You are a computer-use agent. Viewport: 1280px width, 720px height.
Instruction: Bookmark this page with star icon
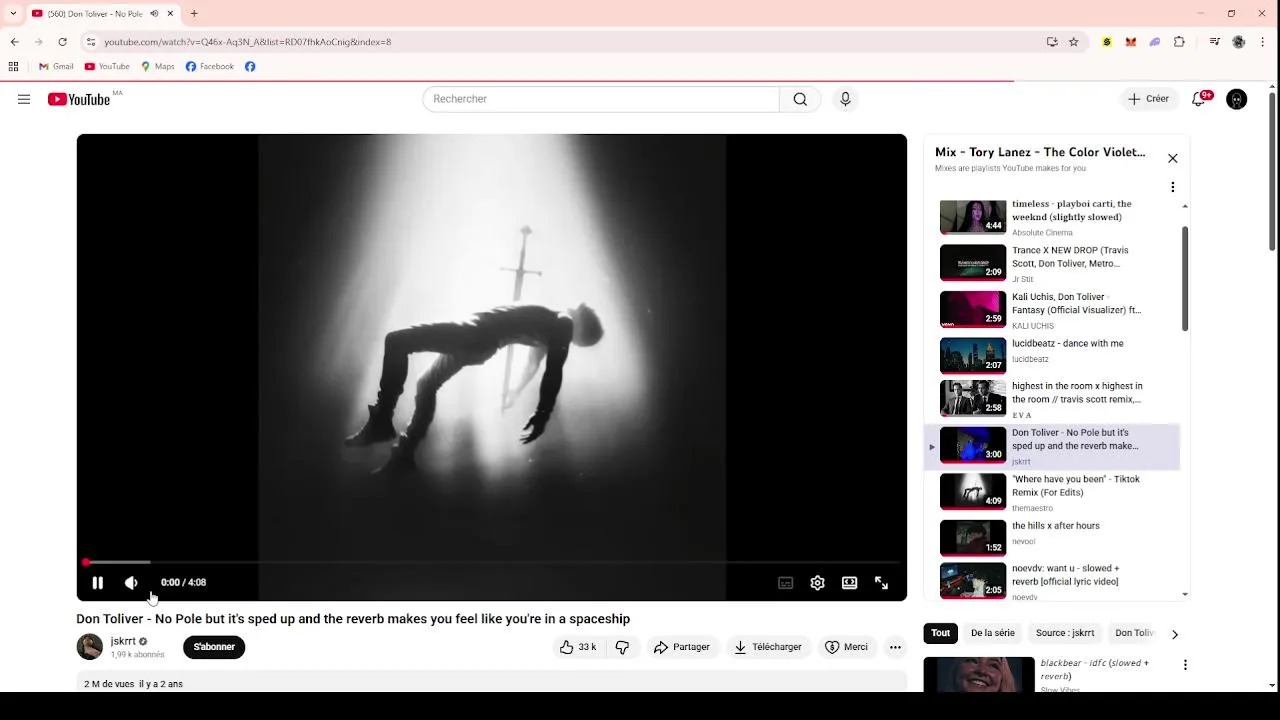1074,42
